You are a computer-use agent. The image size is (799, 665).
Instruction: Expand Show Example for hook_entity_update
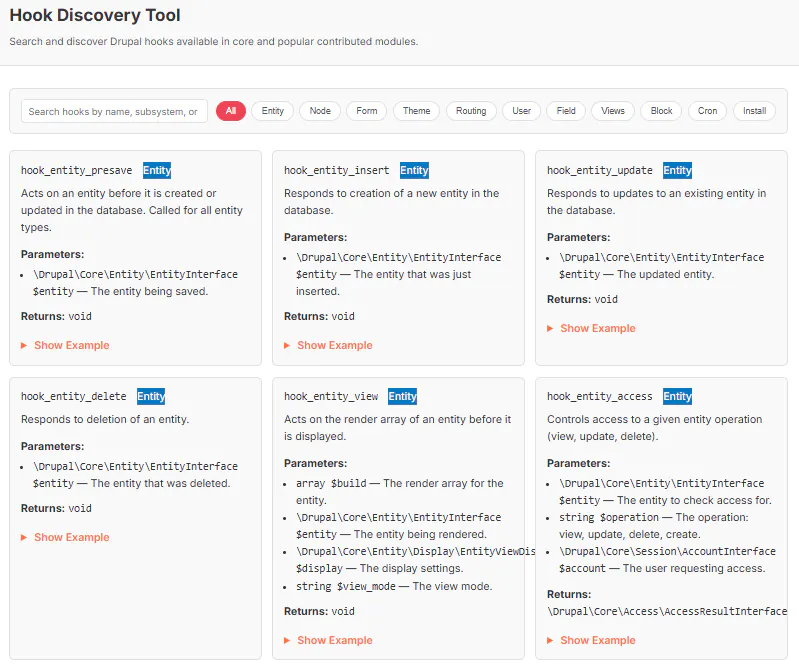pos(591,328)
